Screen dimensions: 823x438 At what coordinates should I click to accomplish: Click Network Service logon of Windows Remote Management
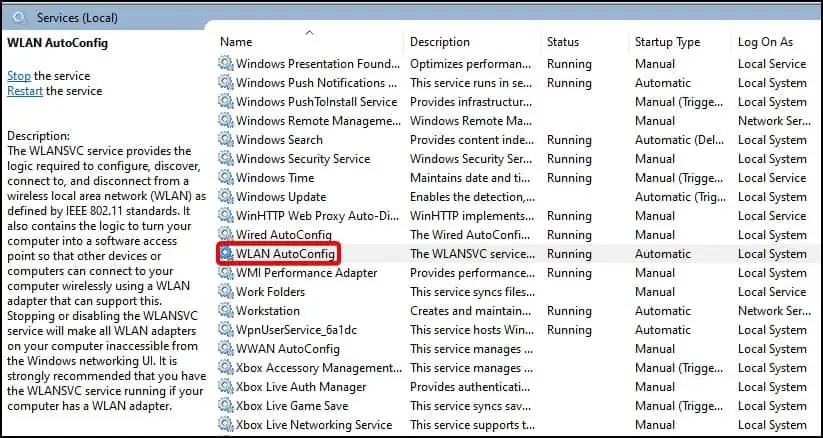click(x=774, y=121)
